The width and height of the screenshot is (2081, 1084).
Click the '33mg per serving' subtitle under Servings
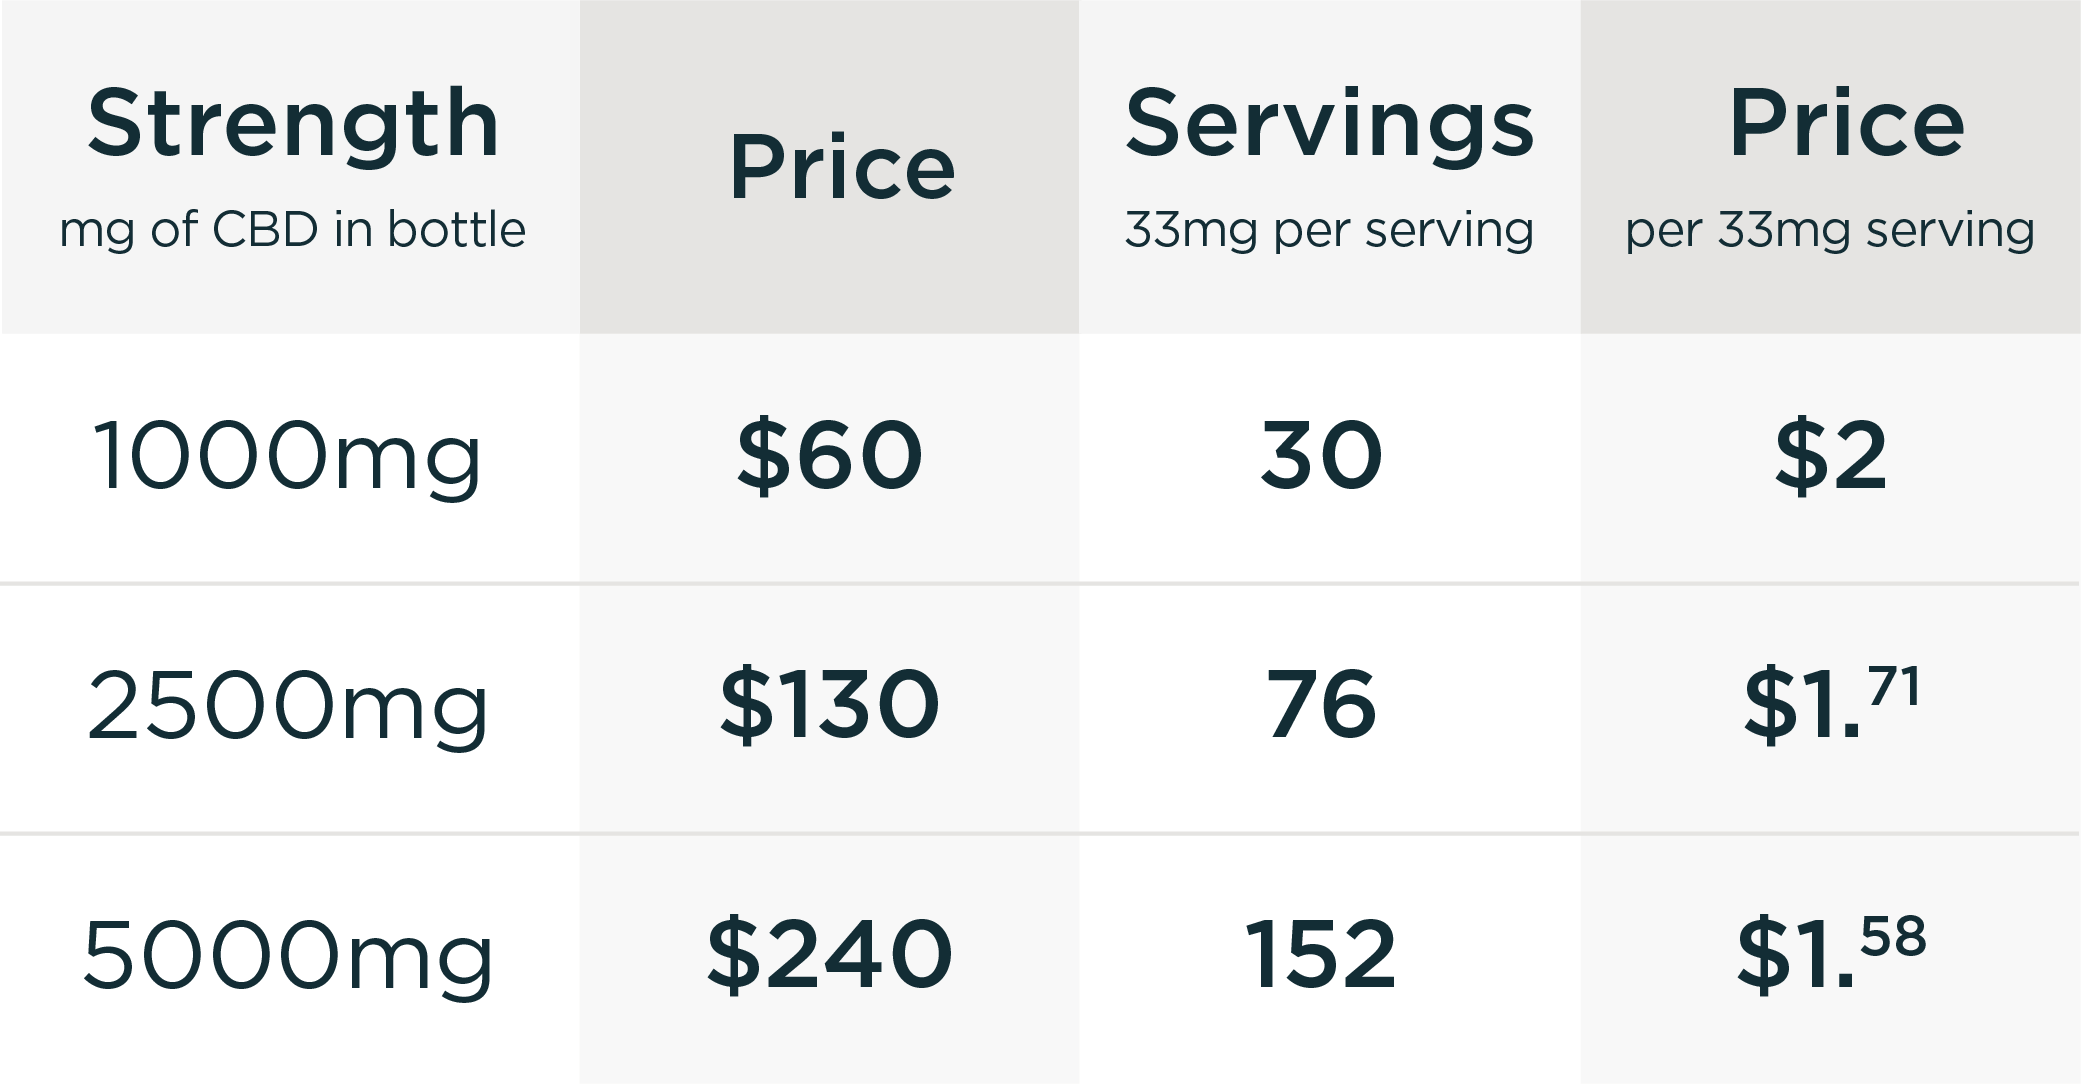1329,230
